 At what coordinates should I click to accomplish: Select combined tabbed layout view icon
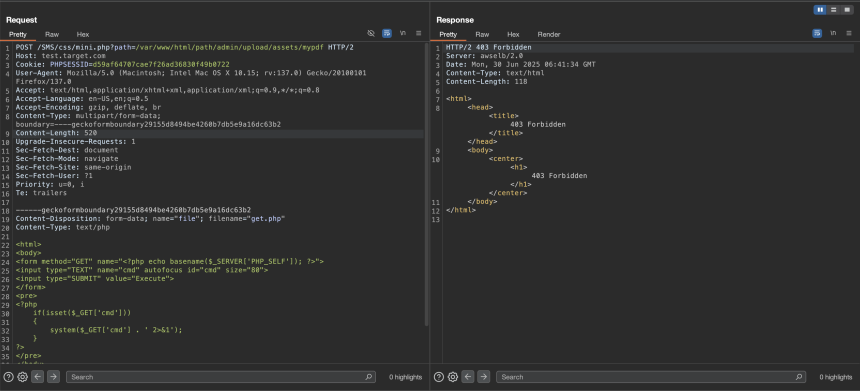tap(847, 10)
